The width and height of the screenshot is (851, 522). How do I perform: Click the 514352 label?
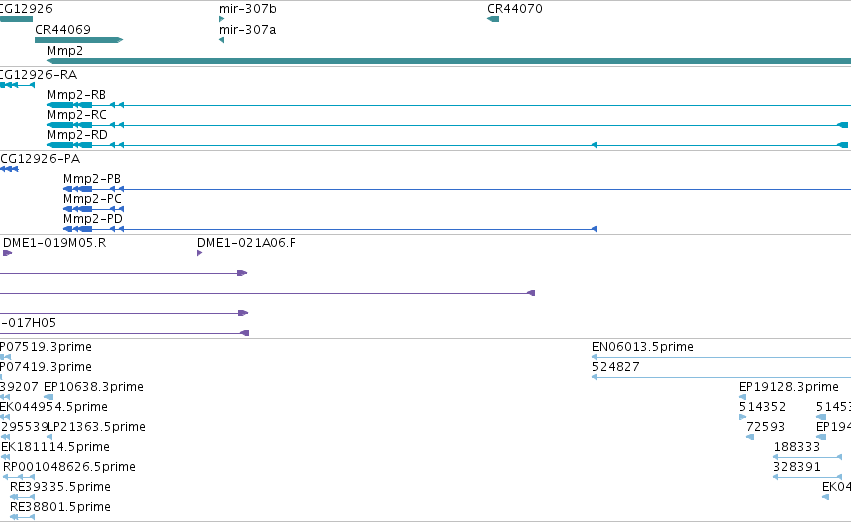click(763, 407)
